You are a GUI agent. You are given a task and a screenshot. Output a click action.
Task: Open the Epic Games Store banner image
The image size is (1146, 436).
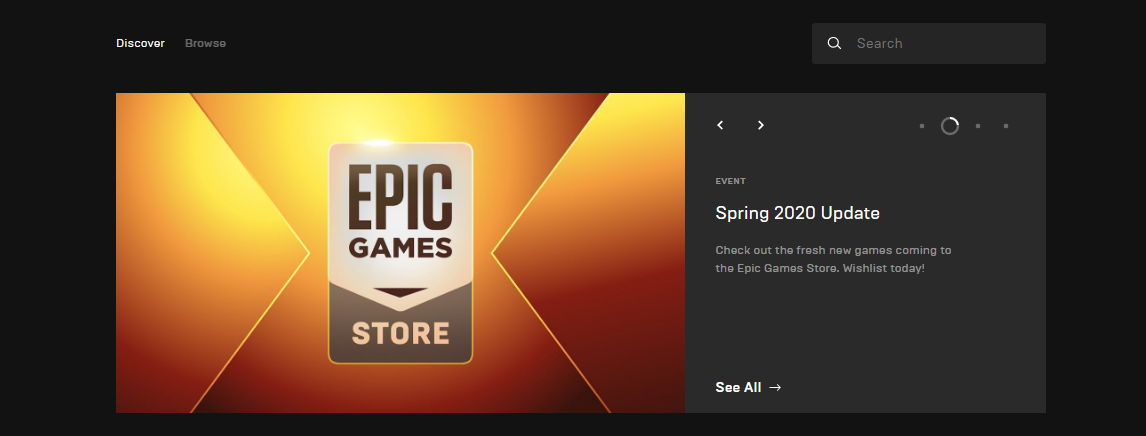pos(401,253)
